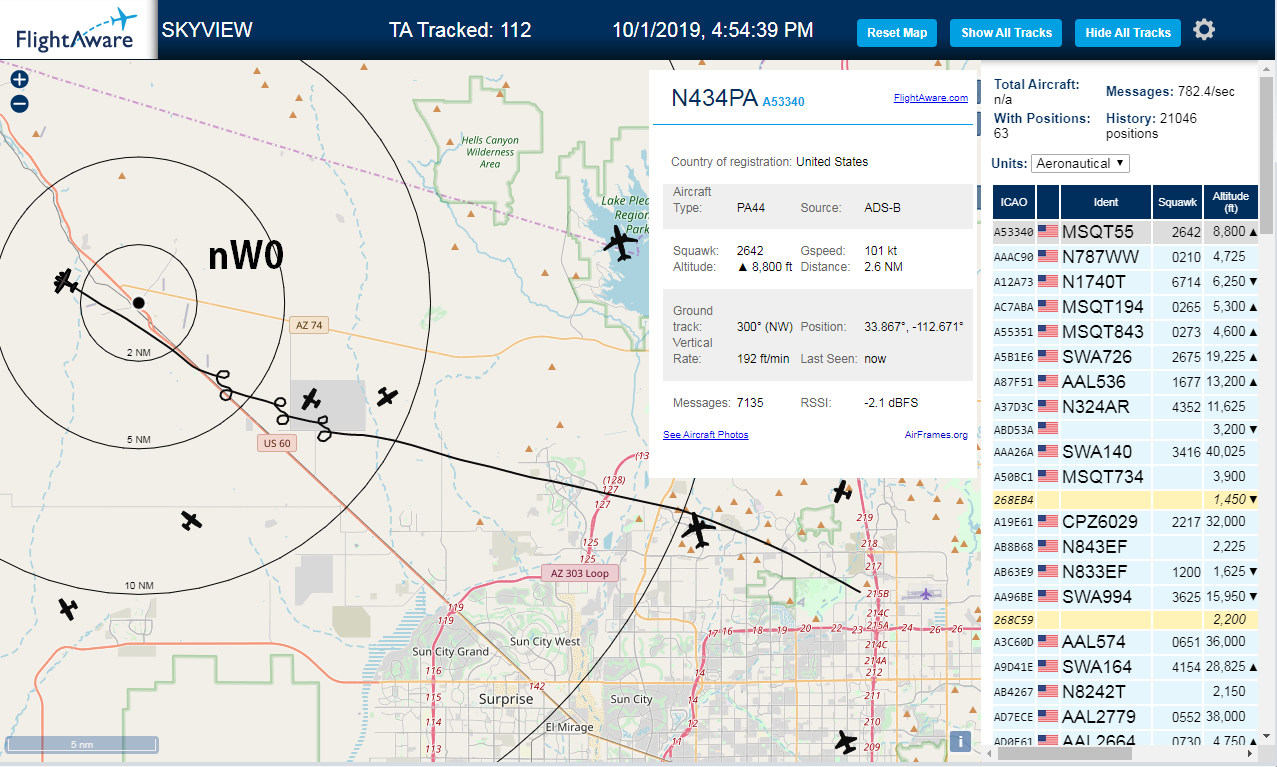Click the Show All Tracks button
The image size is (1277, 767).
click(x=1006, y=32)
